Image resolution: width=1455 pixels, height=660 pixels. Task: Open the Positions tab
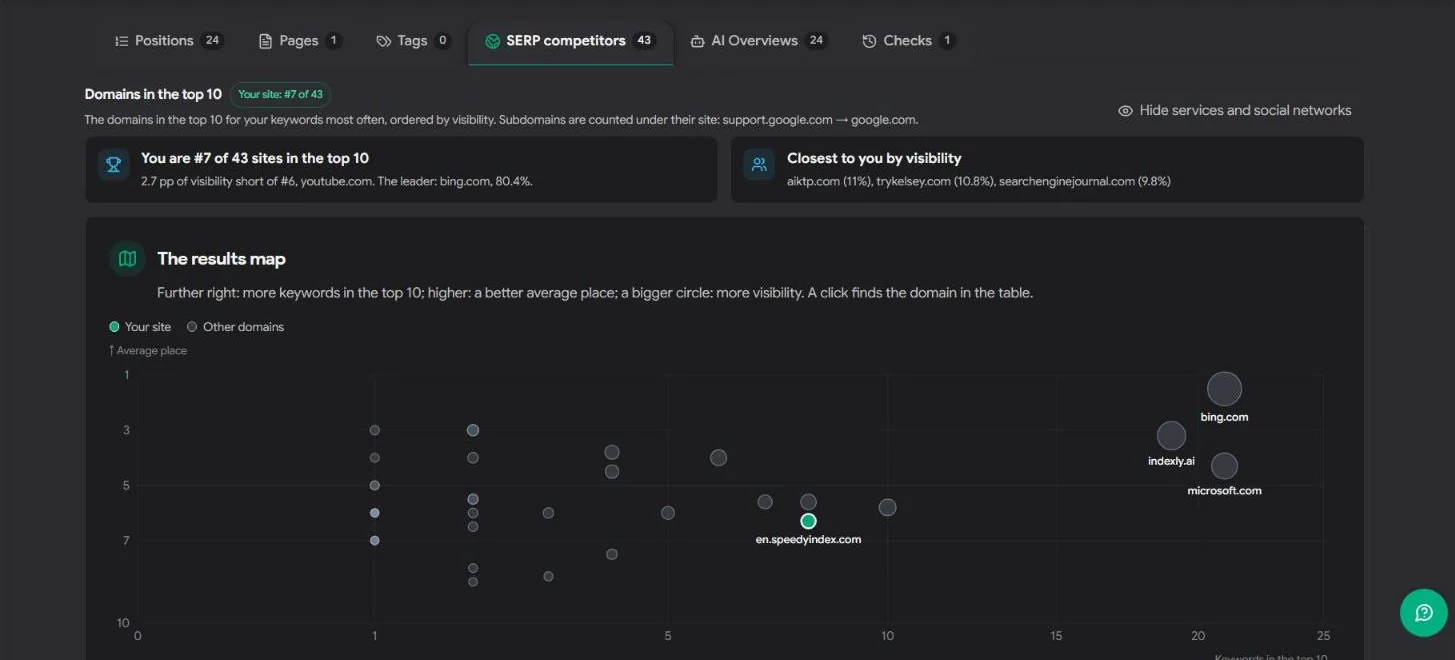pyautogui.click(x=169, y=41)
